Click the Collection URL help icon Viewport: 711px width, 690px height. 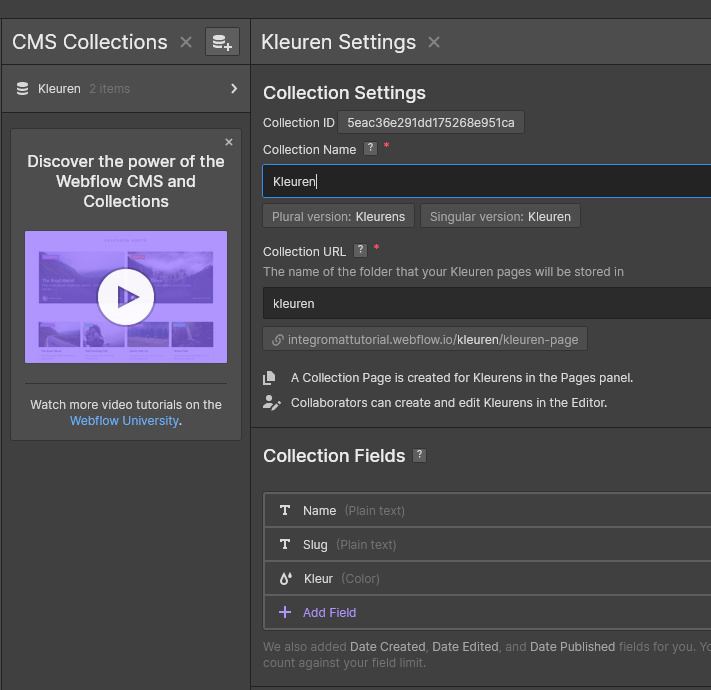360,250
